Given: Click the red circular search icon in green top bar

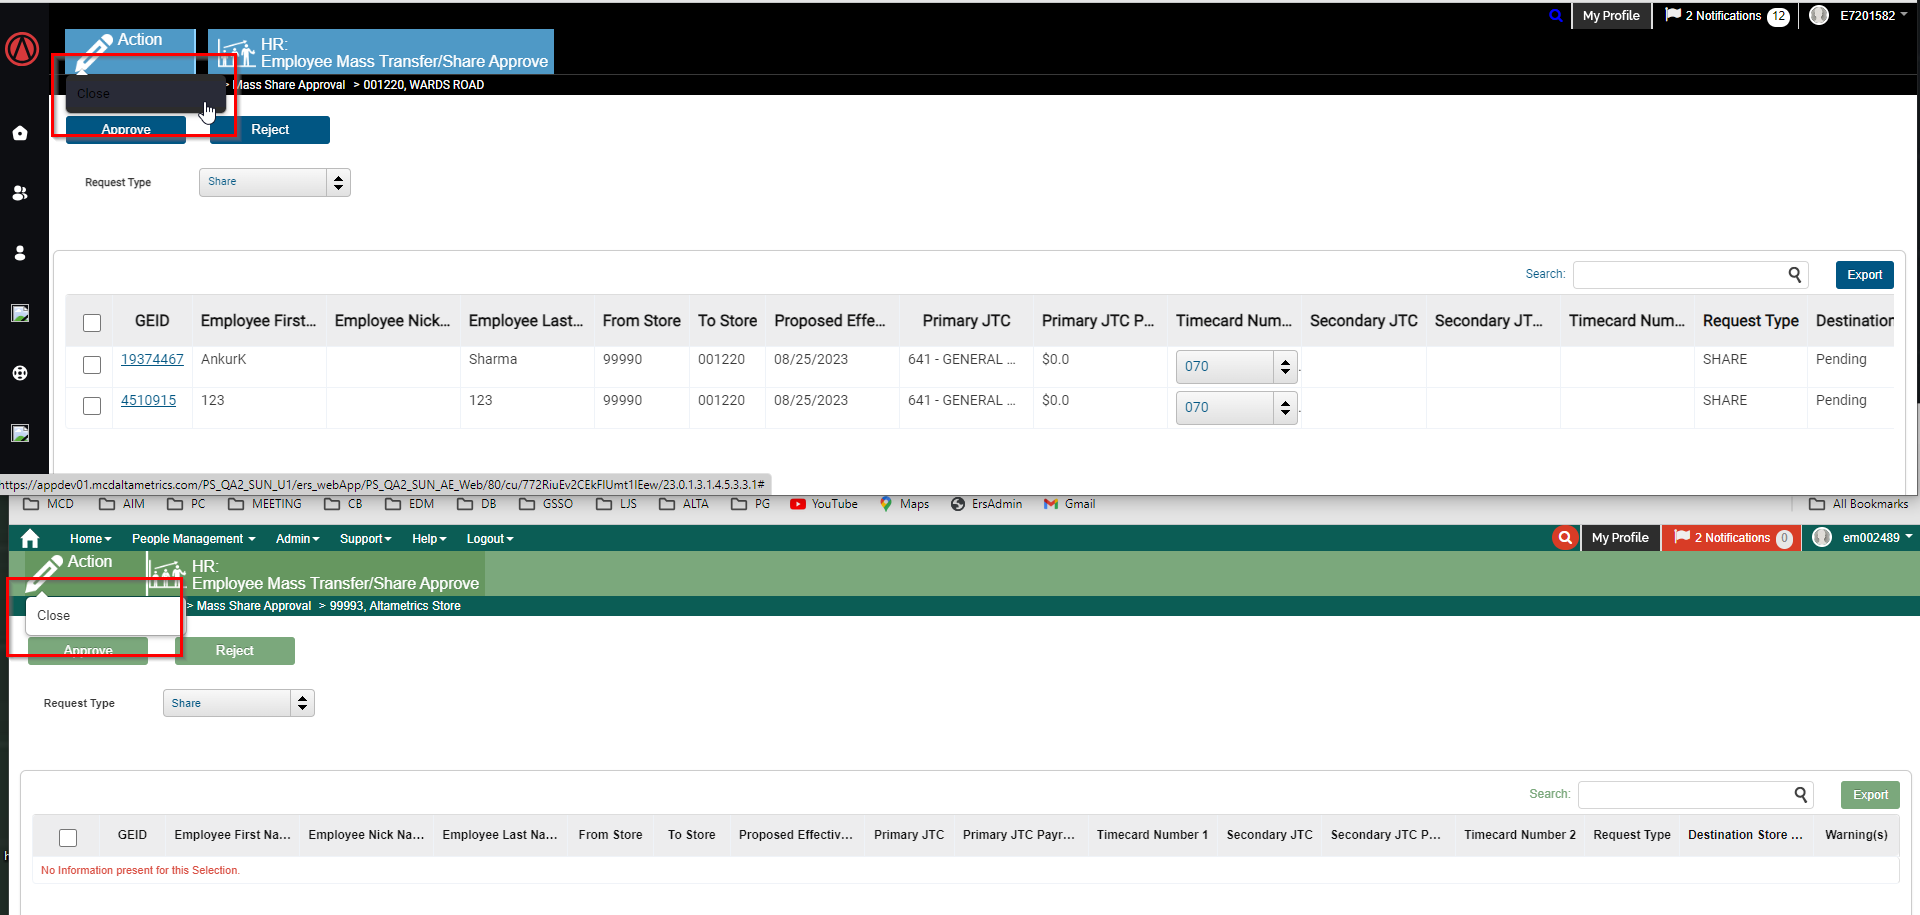Looking at the screenshot, I should tap(1565, 538).
